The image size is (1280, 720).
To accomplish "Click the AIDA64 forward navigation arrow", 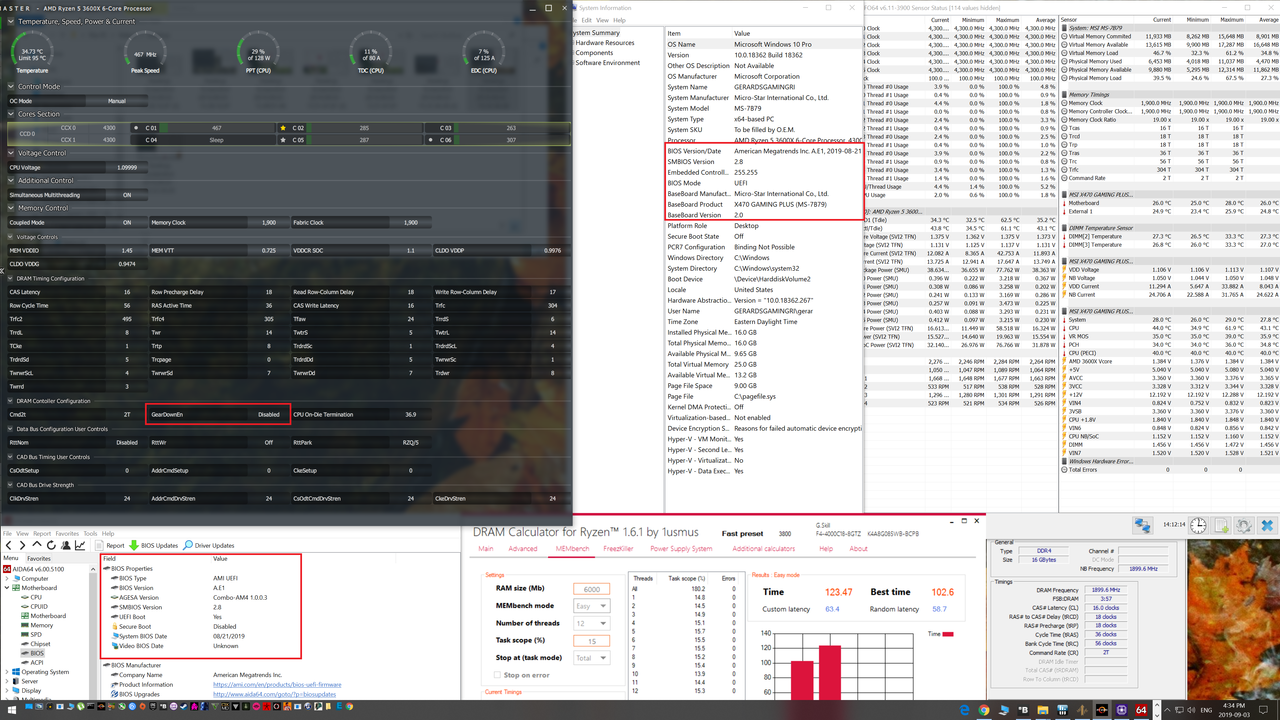I will pos(23,545).
